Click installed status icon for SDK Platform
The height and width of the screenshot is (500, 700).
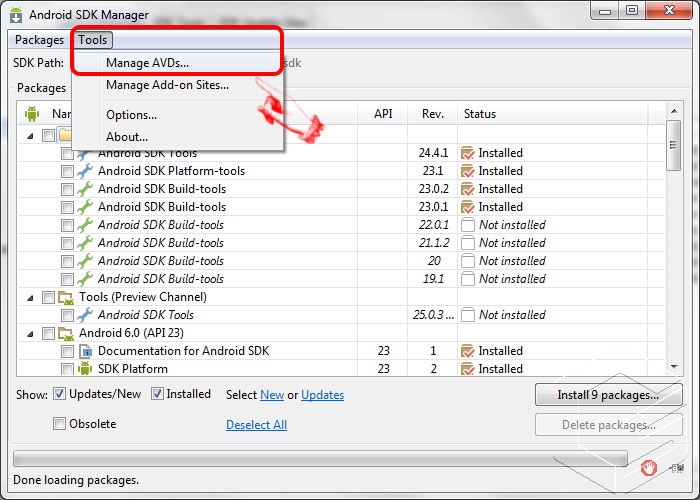(x=467, y=369)
